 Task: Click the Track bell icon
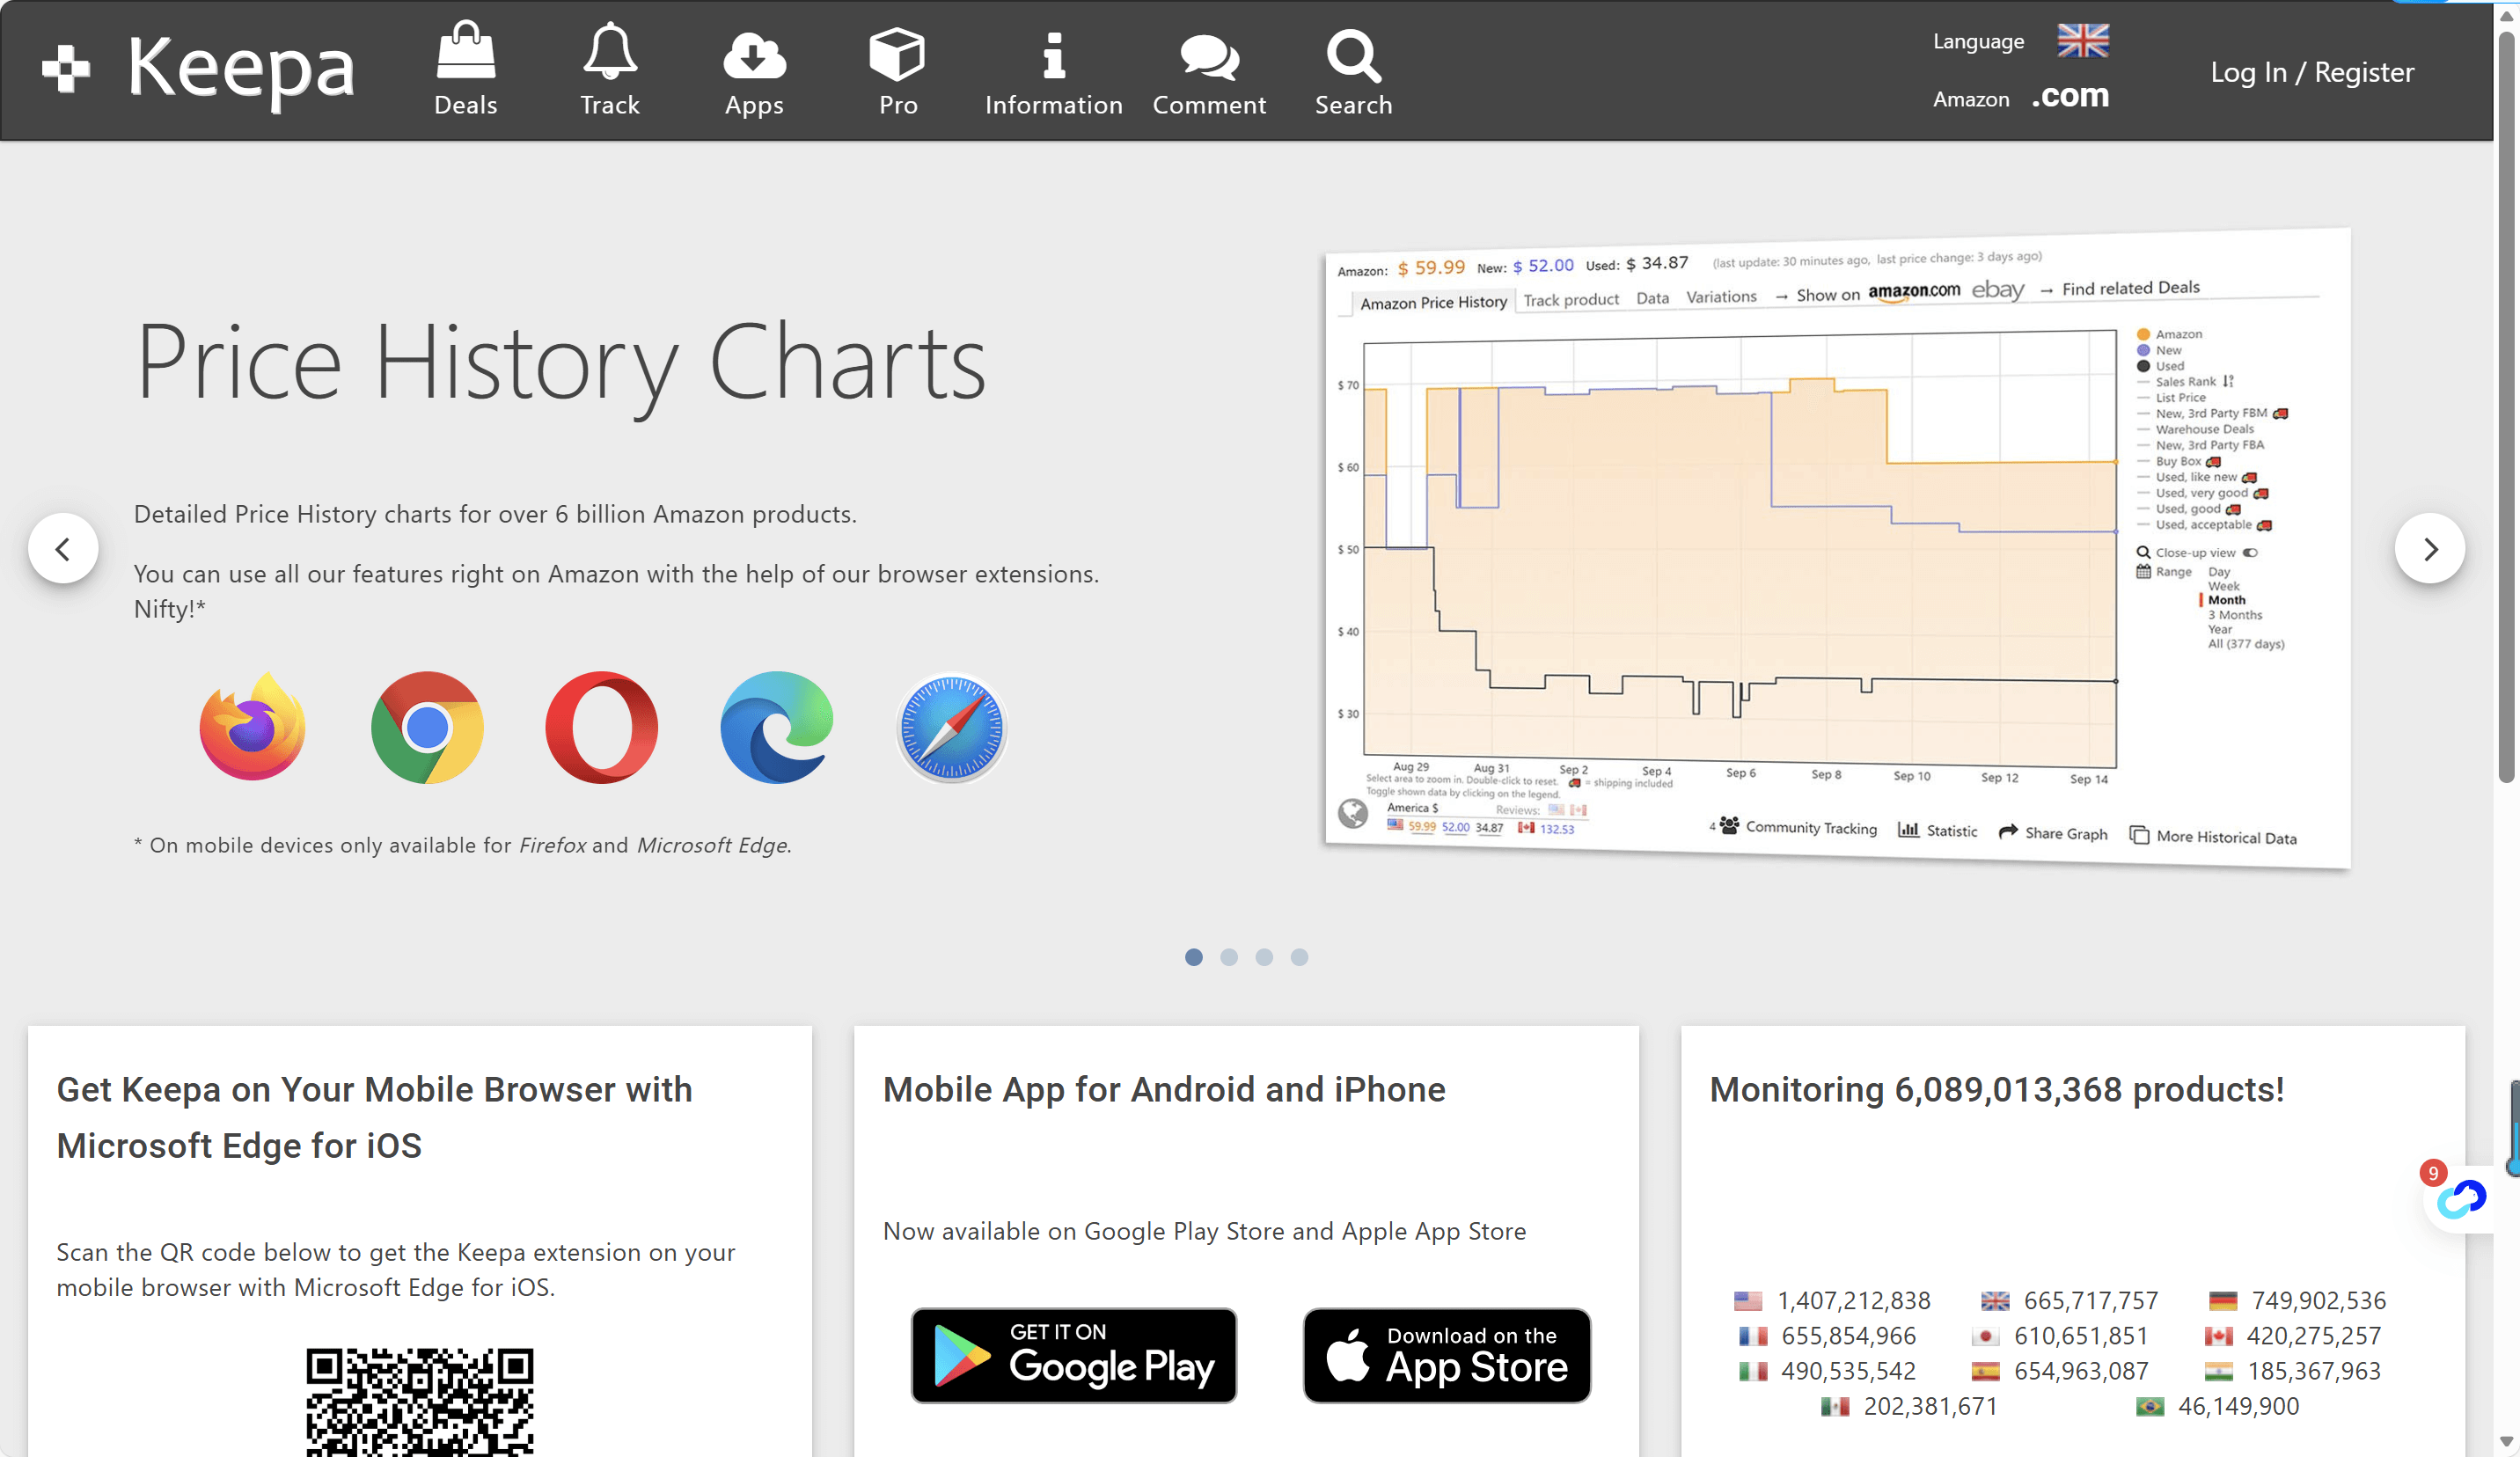(x=609, y=52)
